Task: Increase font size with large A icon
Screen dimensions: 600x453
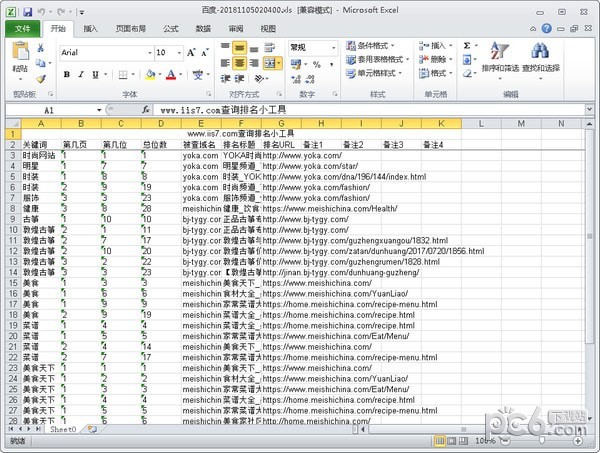Action: pos(191,52)
